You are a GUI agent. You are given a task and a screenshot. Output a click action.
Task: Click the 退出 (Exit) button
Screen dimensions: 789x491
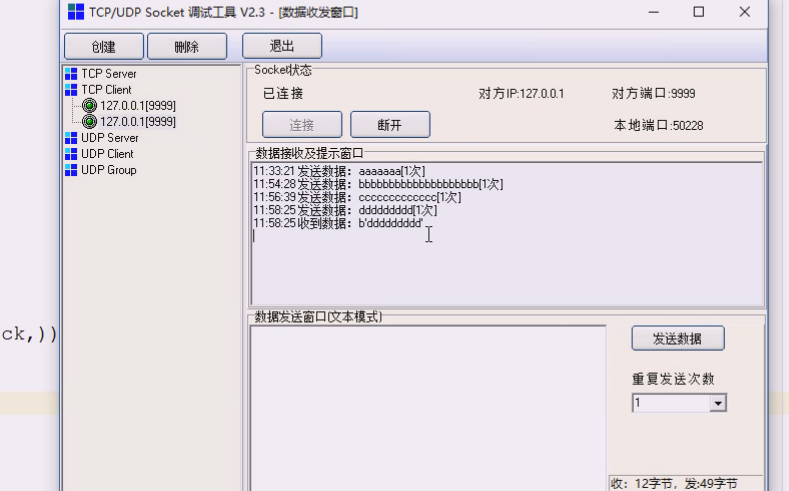(282, 46)
